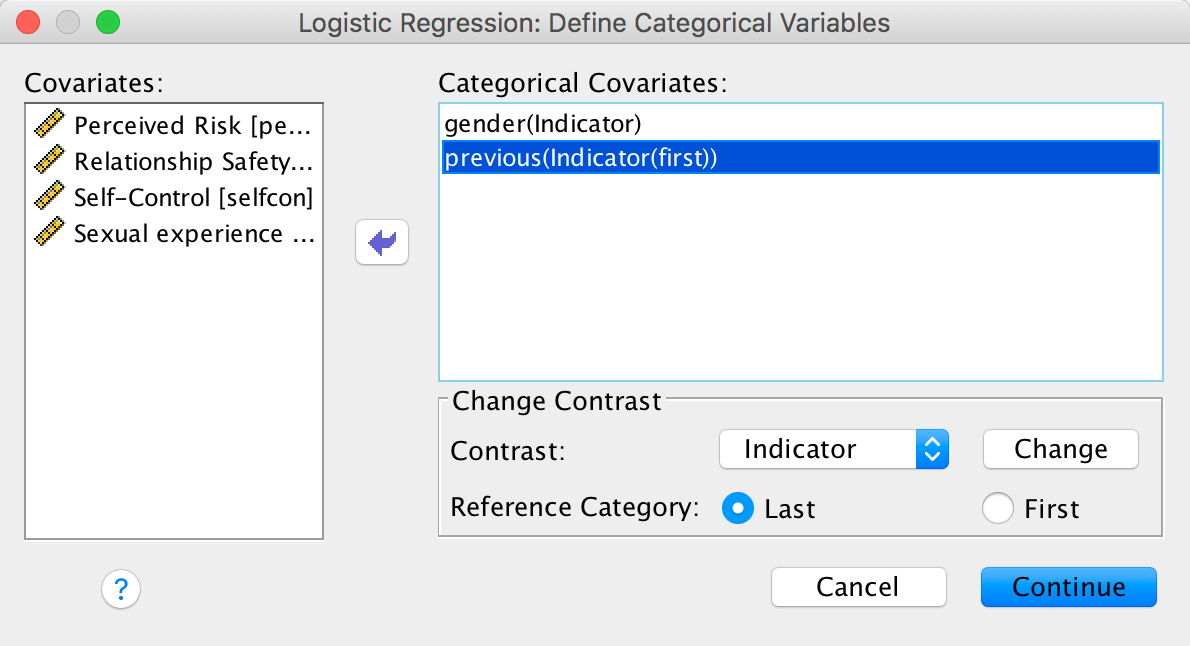
Task: Click the ruler icon beside Self-Control
Action: click(x=49, y=197)
